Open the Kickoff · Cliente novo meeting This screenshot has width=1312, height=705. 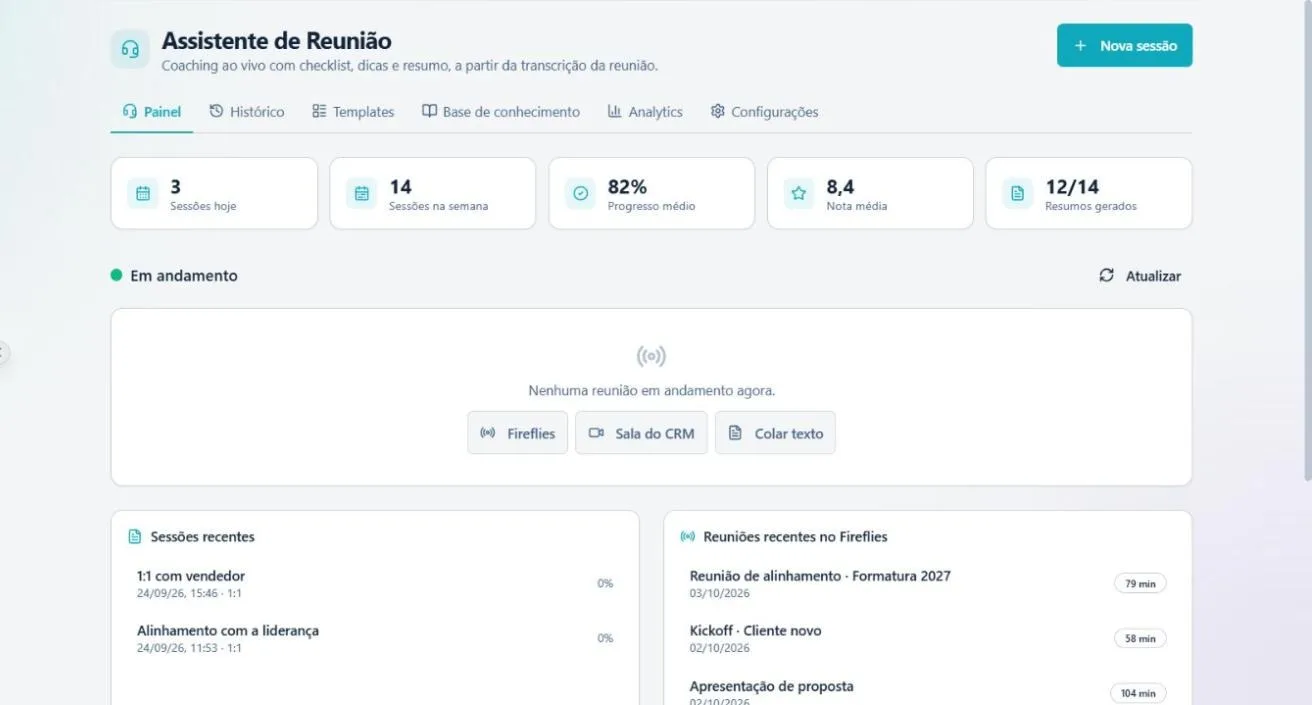[x=928, y=639]
